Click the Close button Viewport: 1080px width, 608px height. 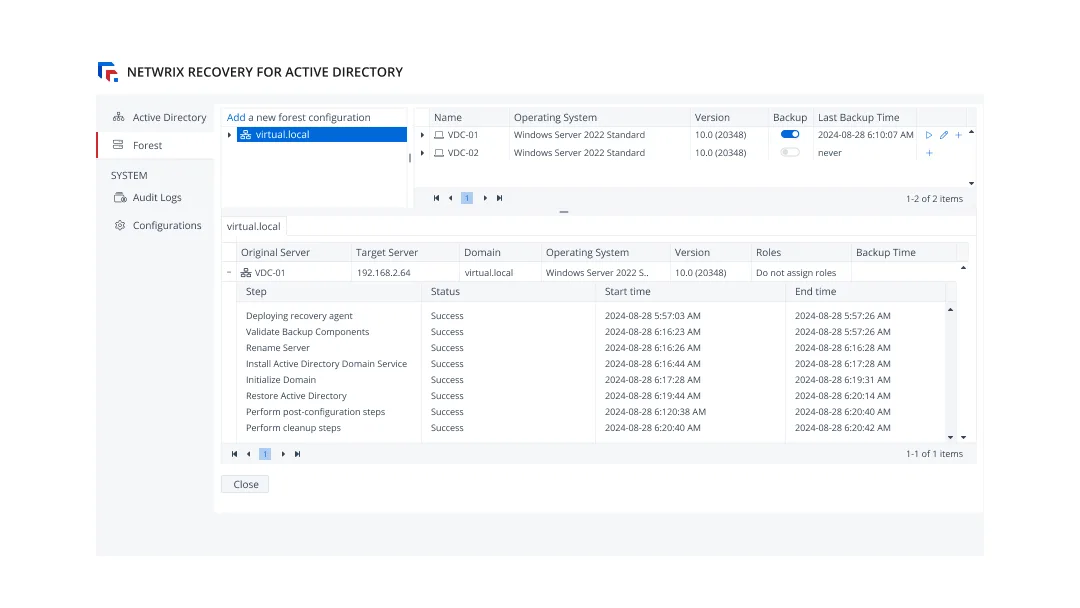pyautogui.click(x=245, y=484)
